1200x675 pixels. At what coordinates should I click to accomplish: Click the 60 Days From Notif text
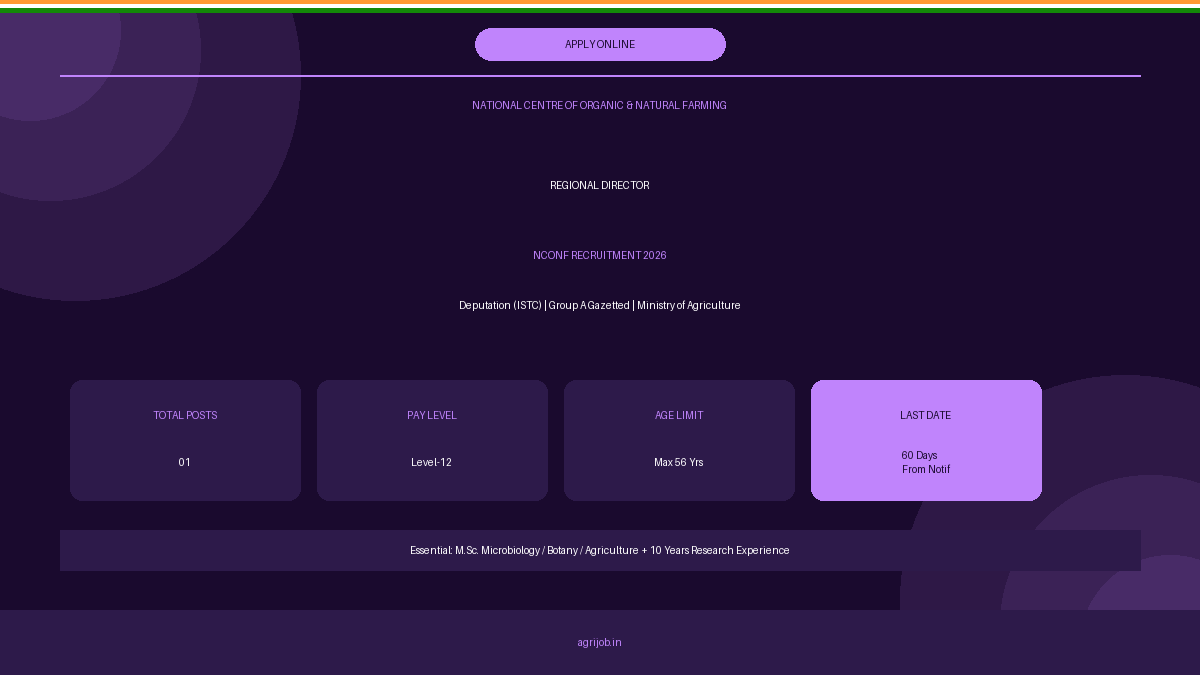[x=925, y=462]
